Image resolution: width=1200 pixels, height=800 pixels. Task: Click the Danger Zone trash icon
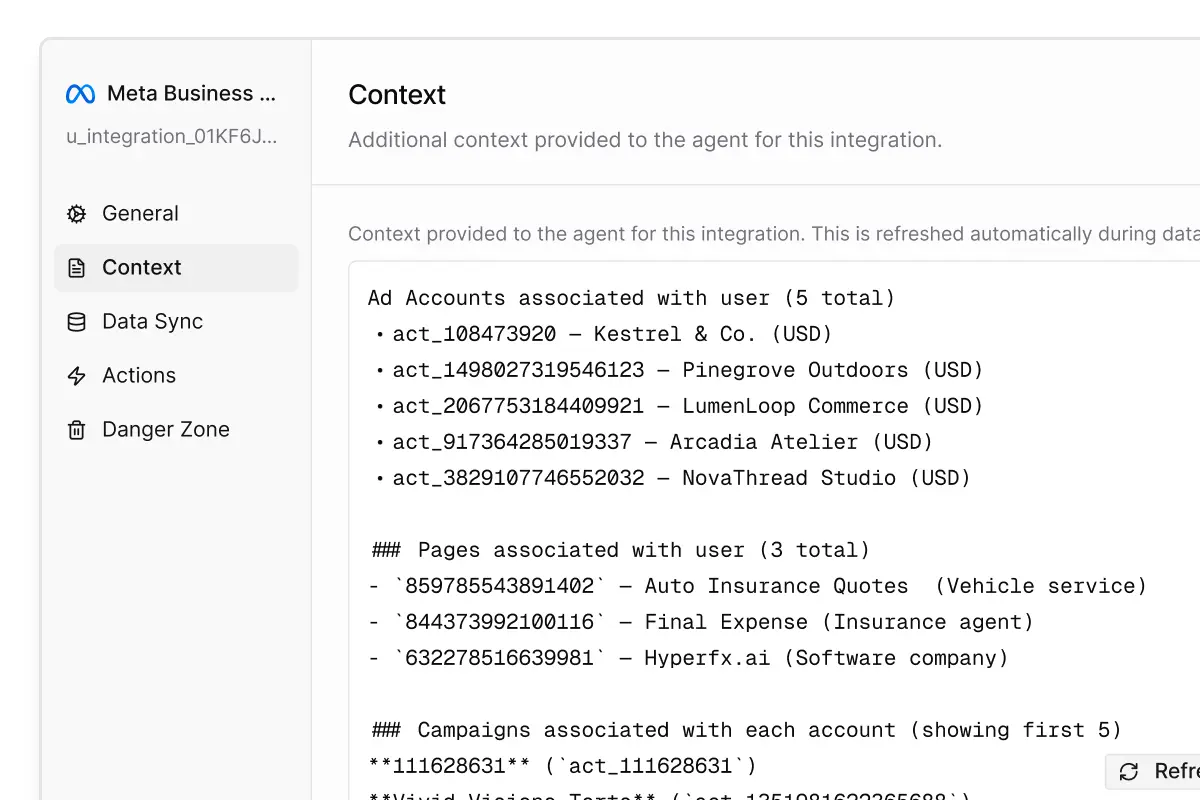(x=76, y=429)
